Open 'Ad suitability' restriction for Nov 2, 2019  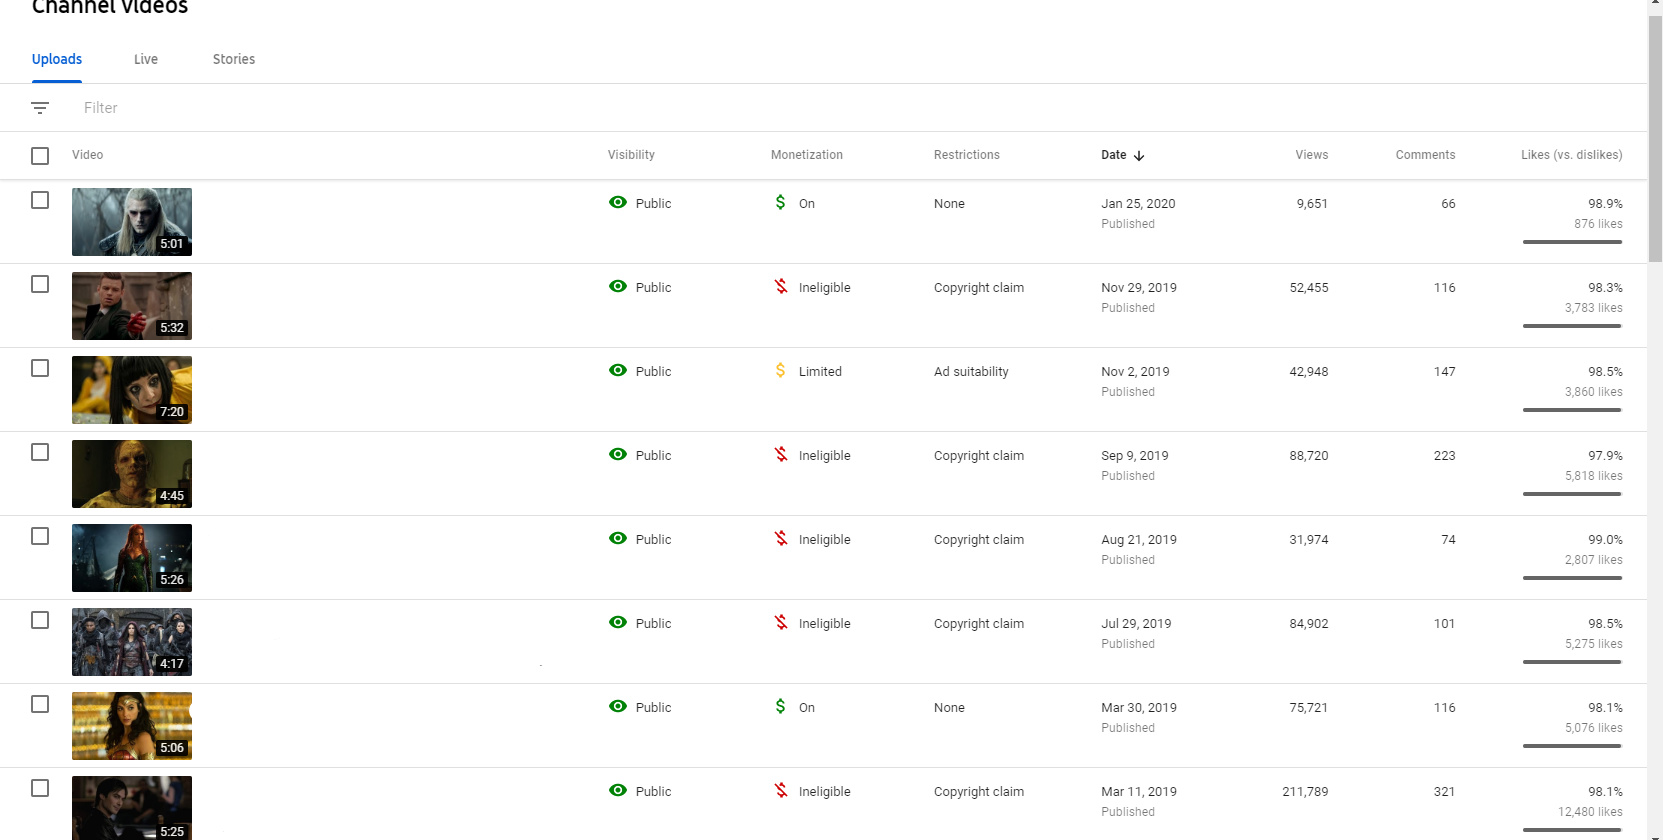[971, 371]
